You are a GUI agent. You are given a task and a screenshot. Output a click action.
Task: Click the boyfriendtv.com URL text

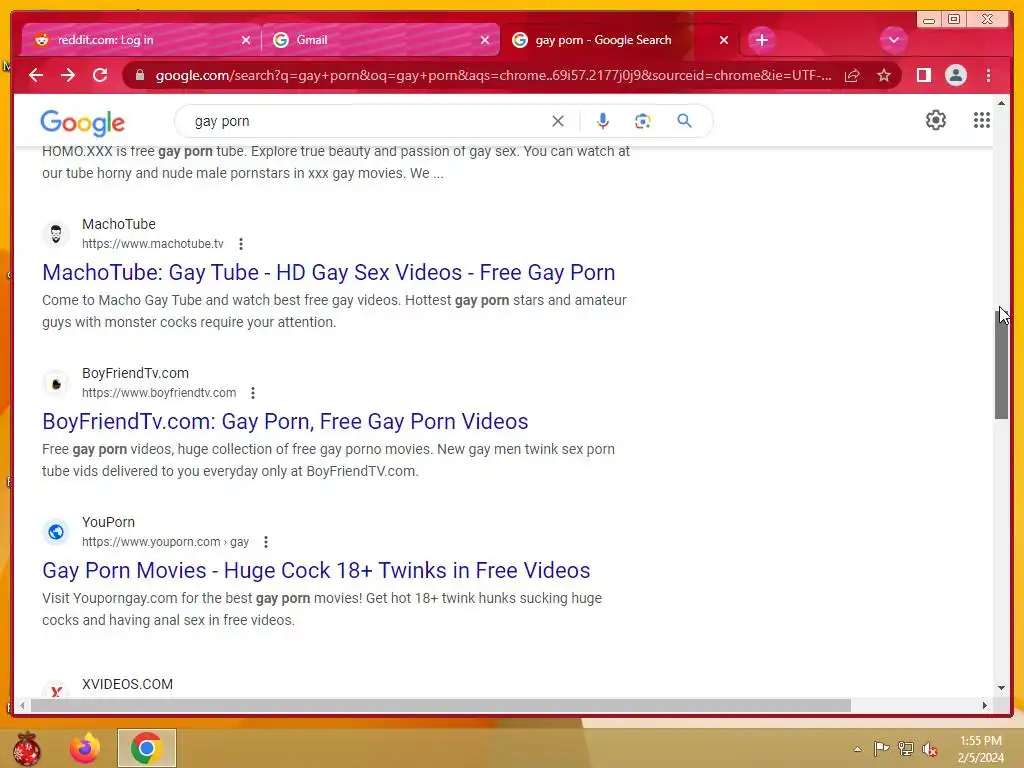[x=159, y=392]
